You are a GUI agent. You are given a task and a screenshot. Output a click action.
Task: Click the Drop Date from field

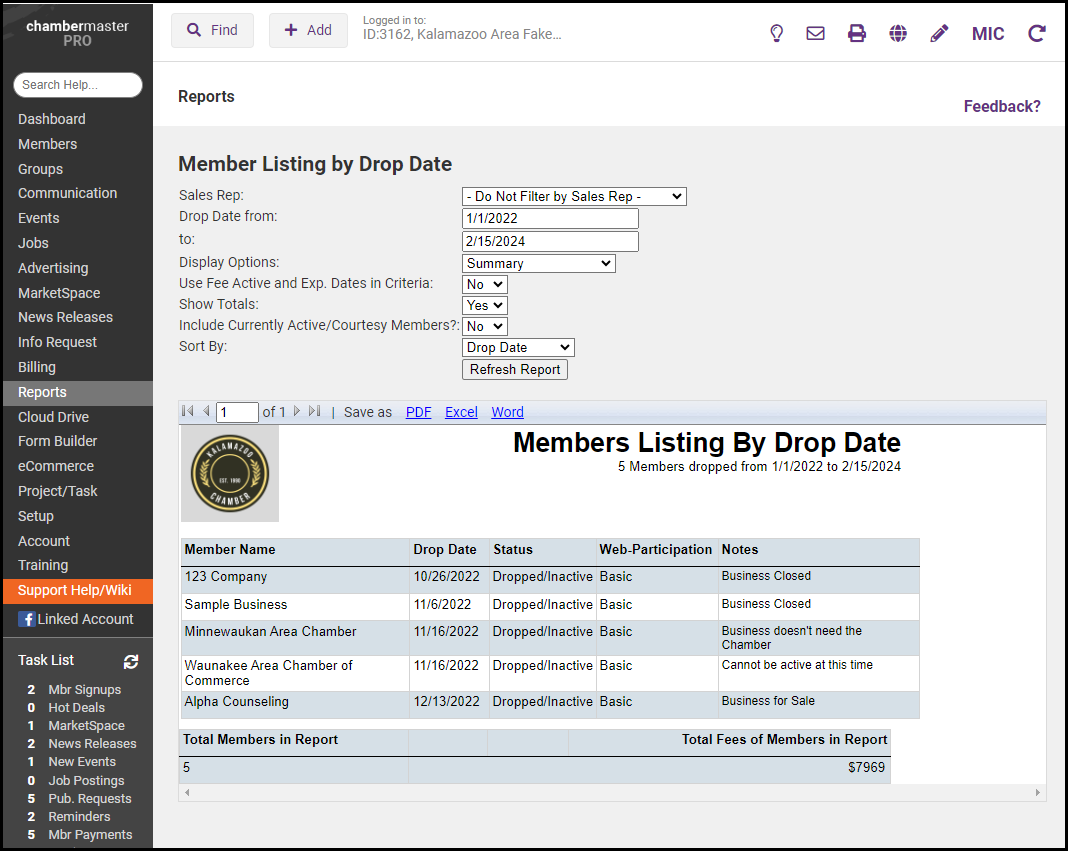click(550, 219)
